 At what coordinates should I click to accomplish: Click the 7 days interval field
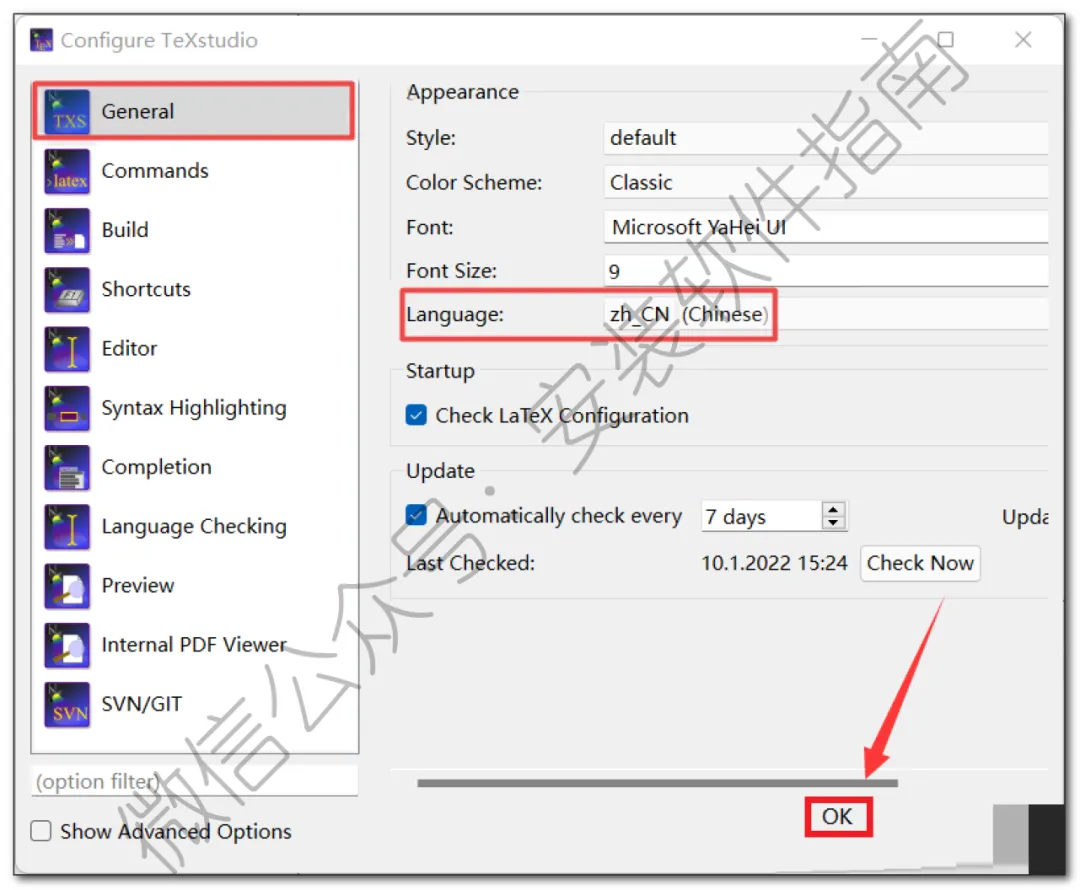[x=761, y=516]
